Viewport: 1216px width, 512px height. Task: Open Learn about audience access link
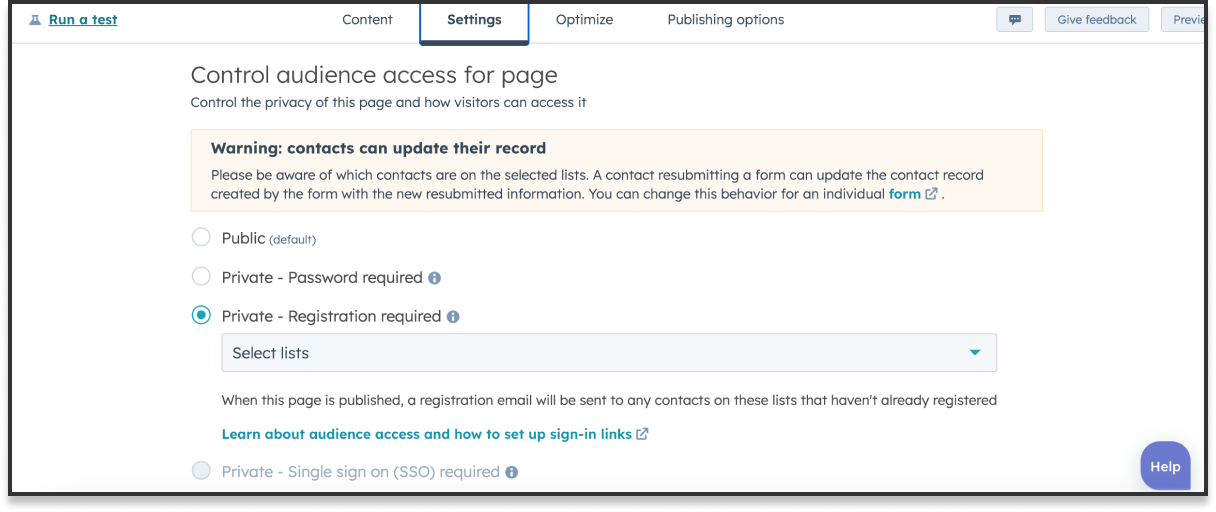(427, 434)
